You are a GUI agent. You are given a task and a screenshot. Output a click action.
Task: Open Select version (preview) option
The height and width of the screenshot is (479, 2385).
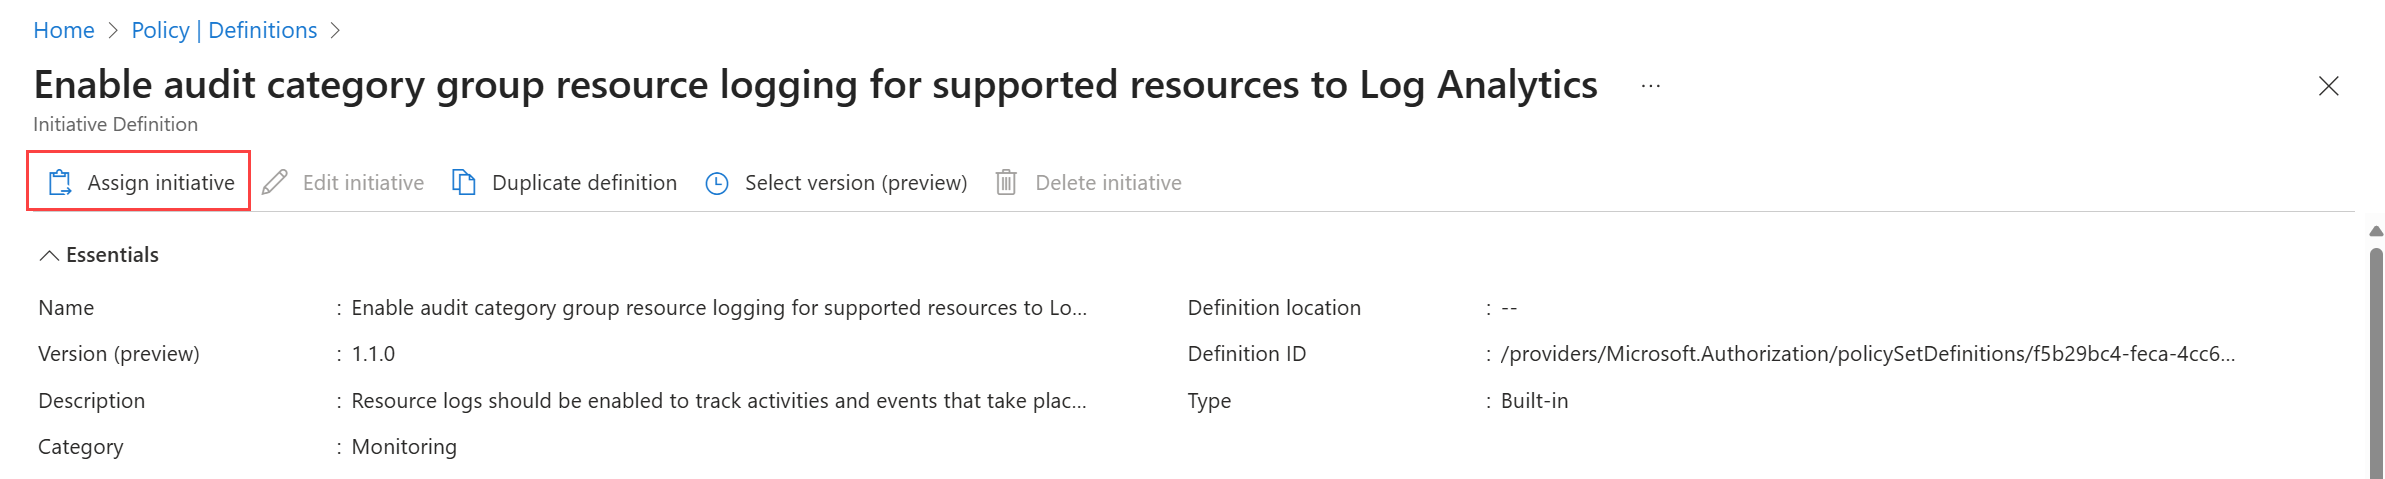coord(855,183)
